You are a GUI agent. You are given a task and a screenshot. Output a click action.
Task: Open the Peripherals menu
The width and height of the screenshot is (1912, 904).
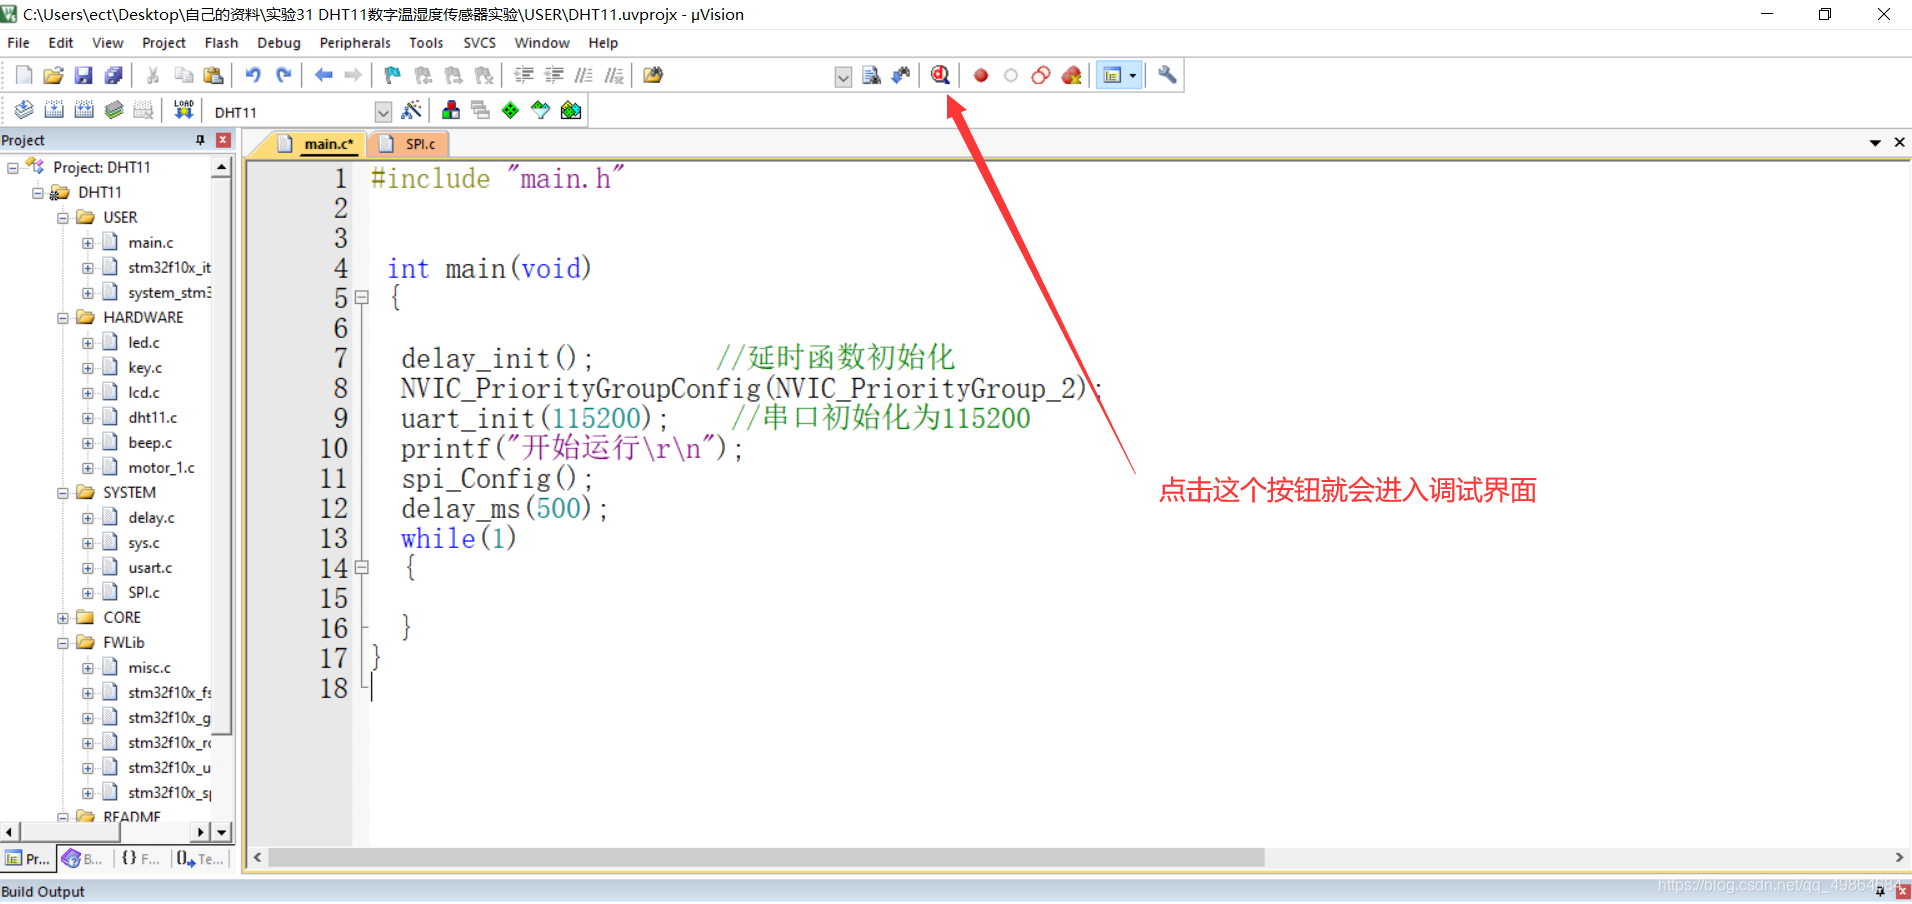click(x=355, y=43)
